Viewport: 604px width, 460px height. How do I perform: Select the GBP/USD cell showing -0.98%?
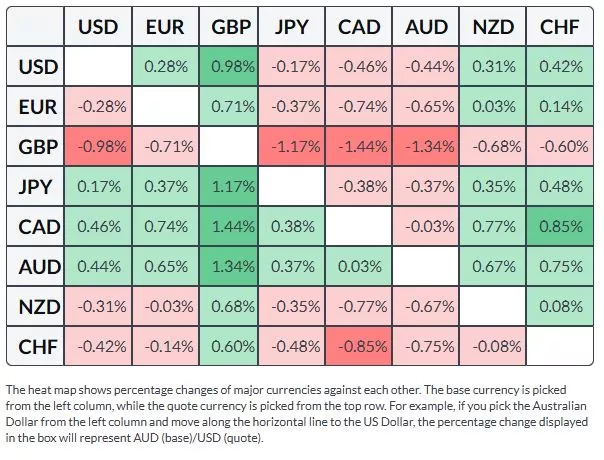(x=99, y=146)
